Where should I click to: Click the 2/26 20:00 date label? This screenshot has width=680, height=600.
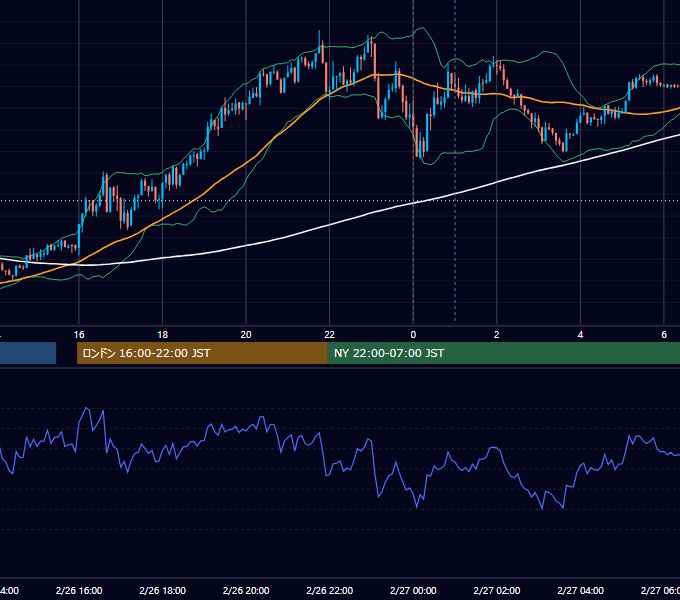(x=246, y=591)
